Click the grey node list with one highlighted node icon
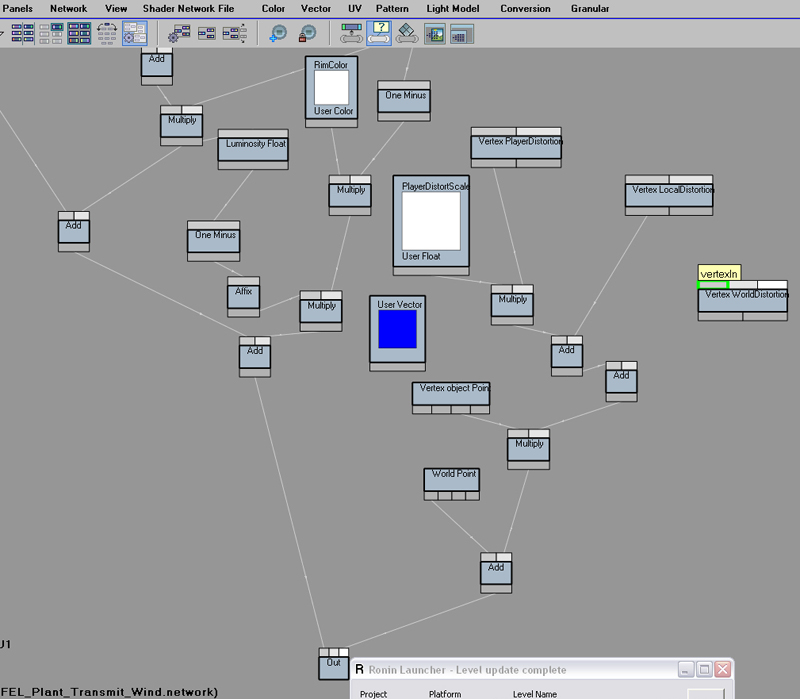 click(x=51, y=33)
